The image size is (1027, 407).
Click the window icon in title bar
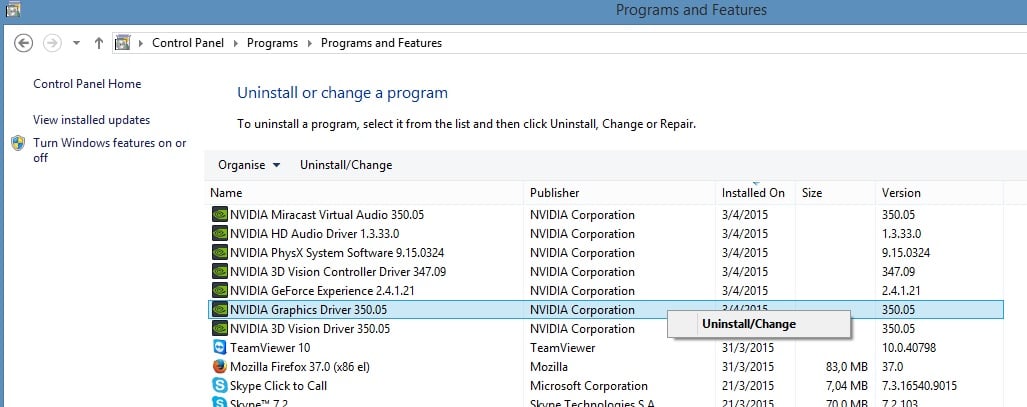tap(13, 9)
